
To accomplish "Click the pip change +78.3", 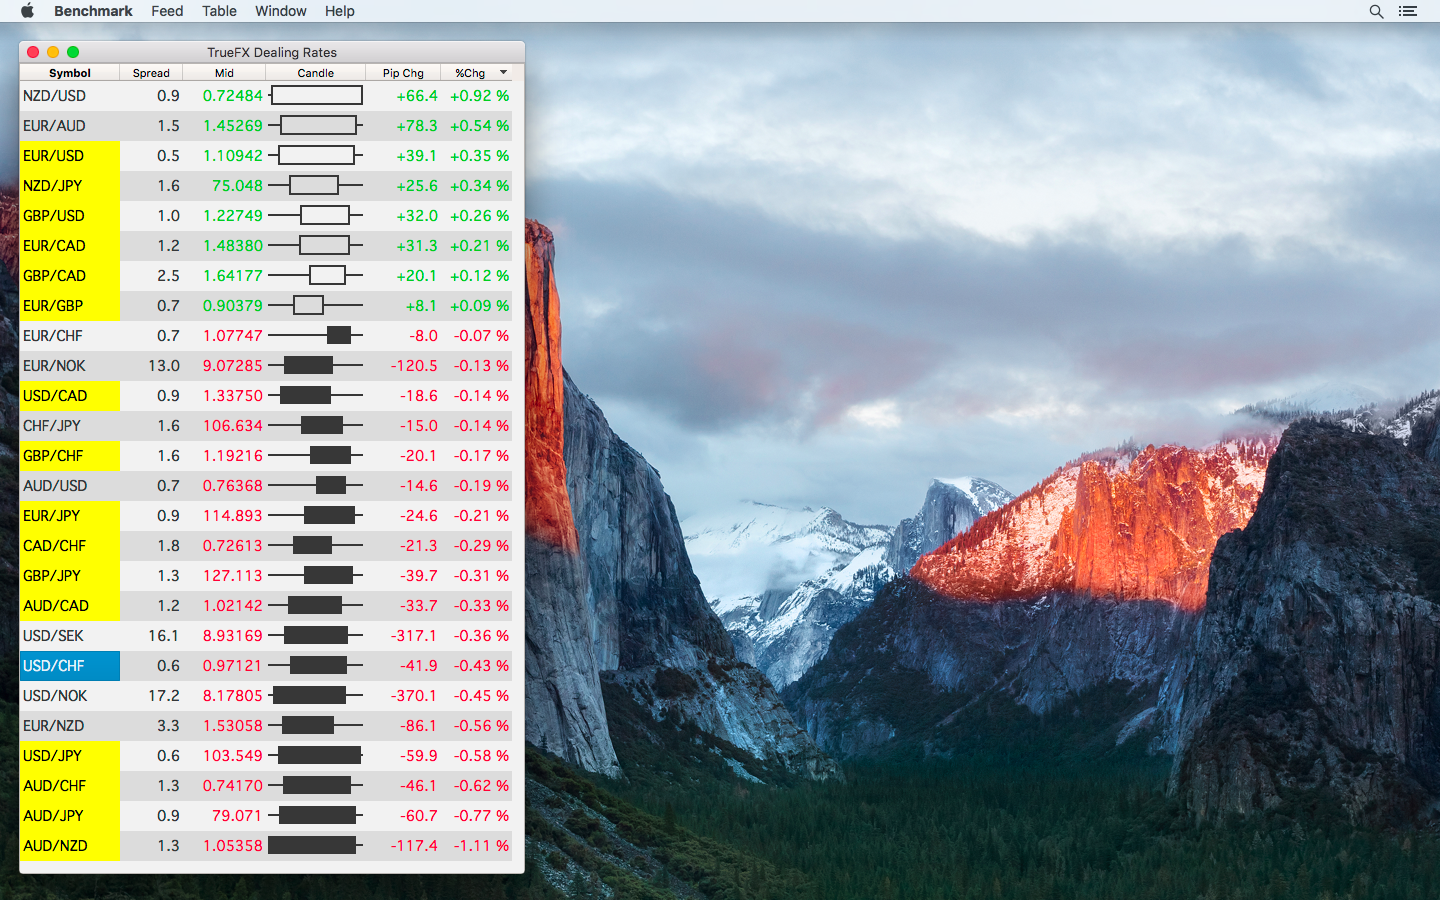I will coord(417,126).
